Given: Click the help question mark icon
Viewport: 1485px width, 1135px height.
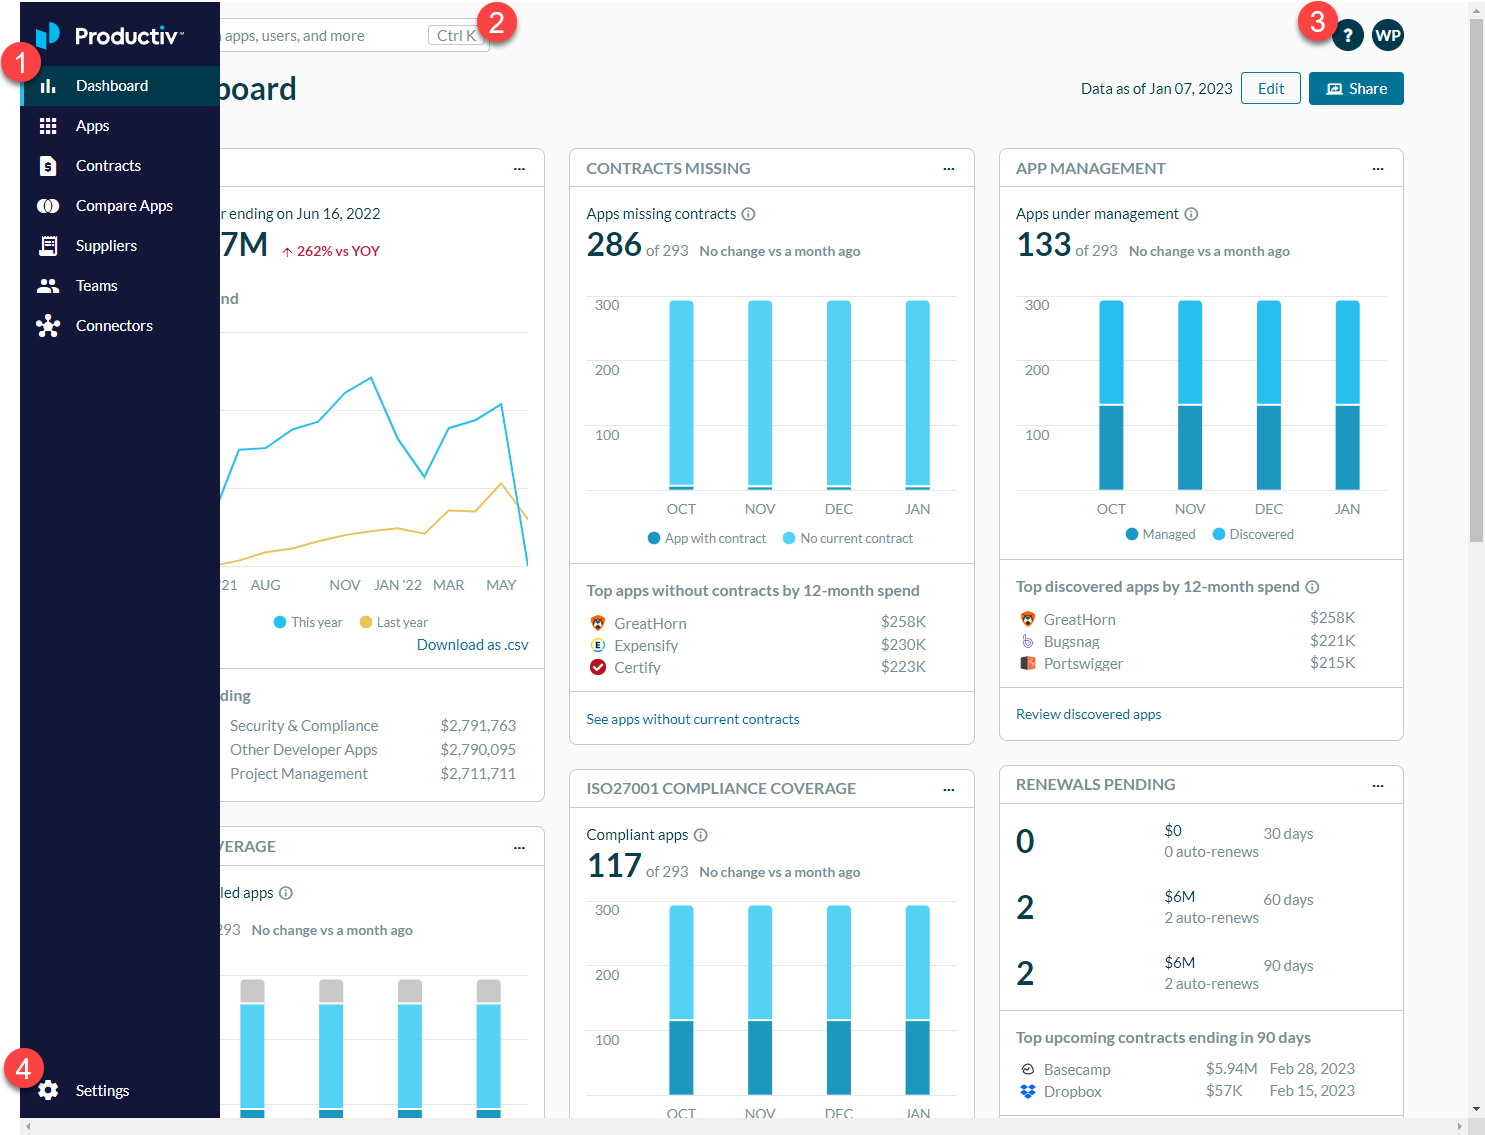Looking at the screenshot, I should 1348,36.
